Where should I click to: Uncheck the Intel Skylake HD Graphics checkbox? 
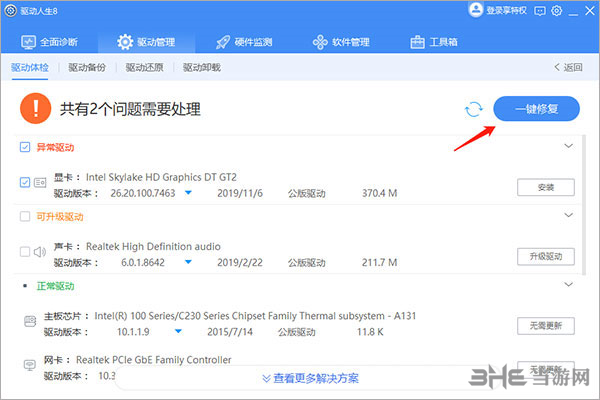pos(25,182)
